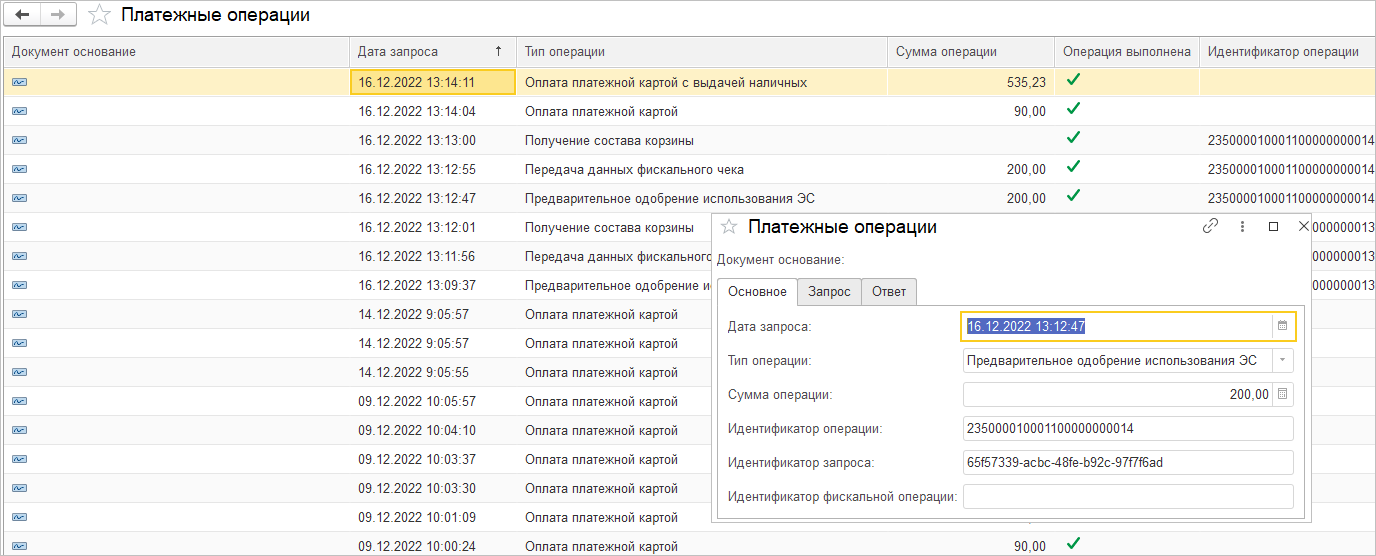Open the calculator for Сумма операции

pyautogui.click(x=1282, y=394)
